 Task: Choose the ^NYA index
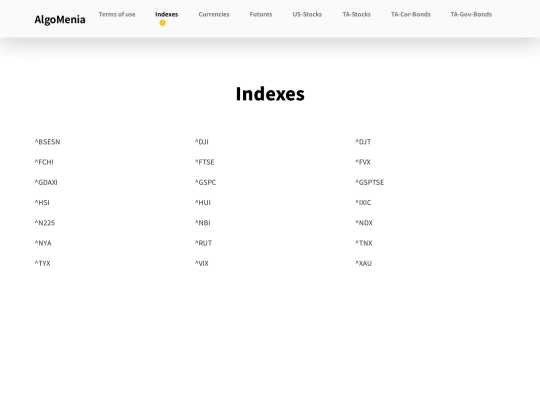pyautogui.click(x=43, y=243)
